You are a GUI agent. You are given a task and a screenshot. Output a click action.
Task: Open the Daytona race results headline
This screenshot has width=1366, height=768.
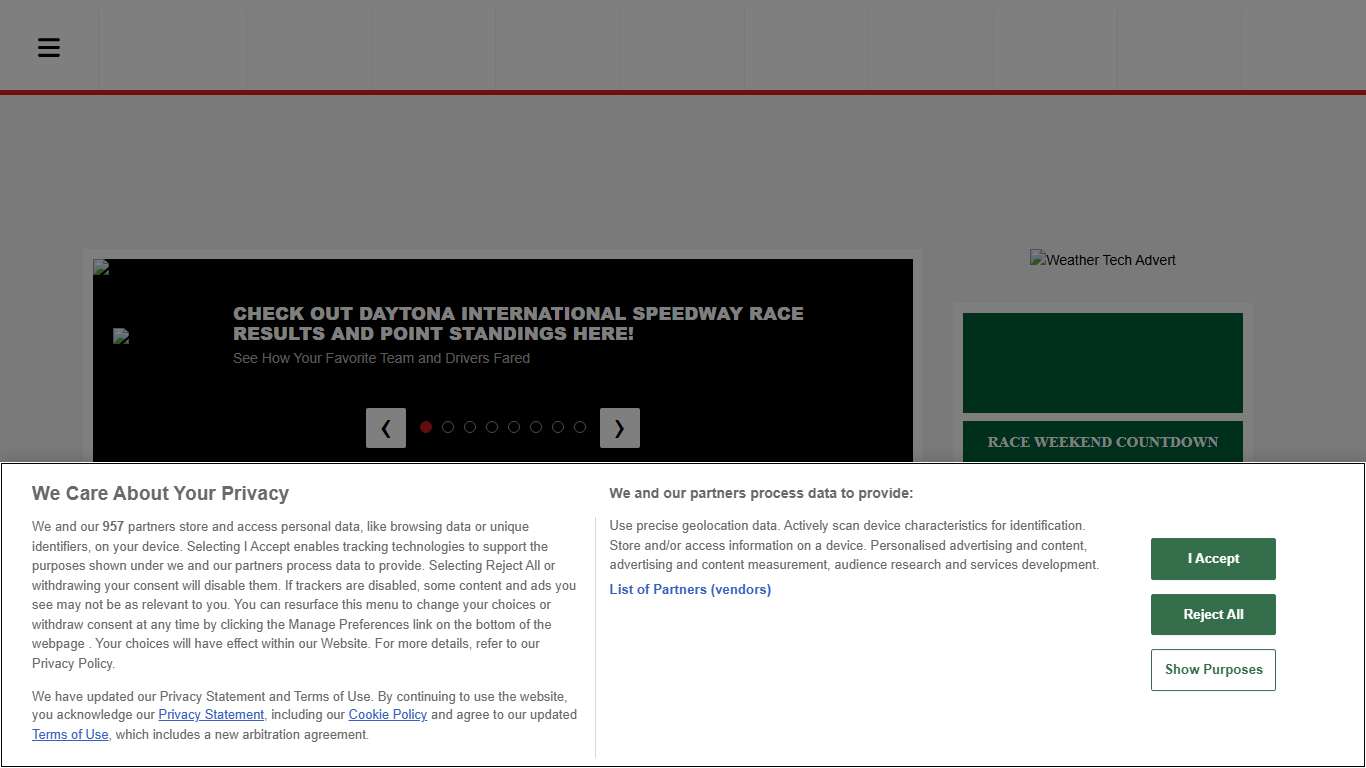point(518,324)
